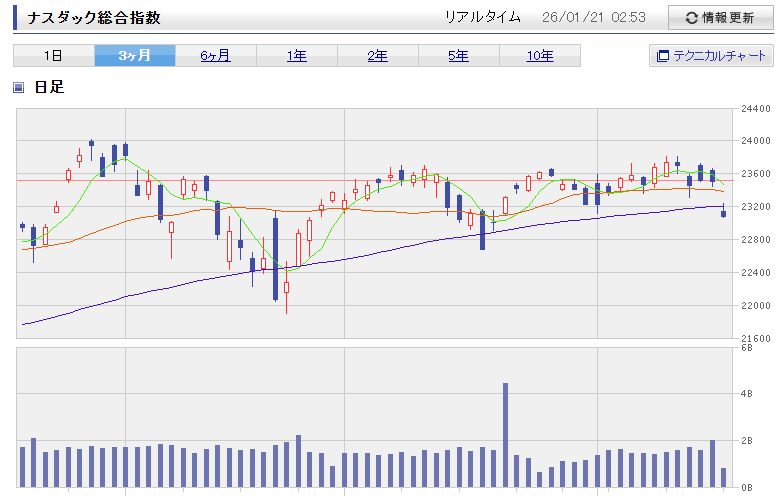This screenshot has height=496, width=780.
Task: Click the window icon on テクニカルチャート button
Action: (663, 56)
